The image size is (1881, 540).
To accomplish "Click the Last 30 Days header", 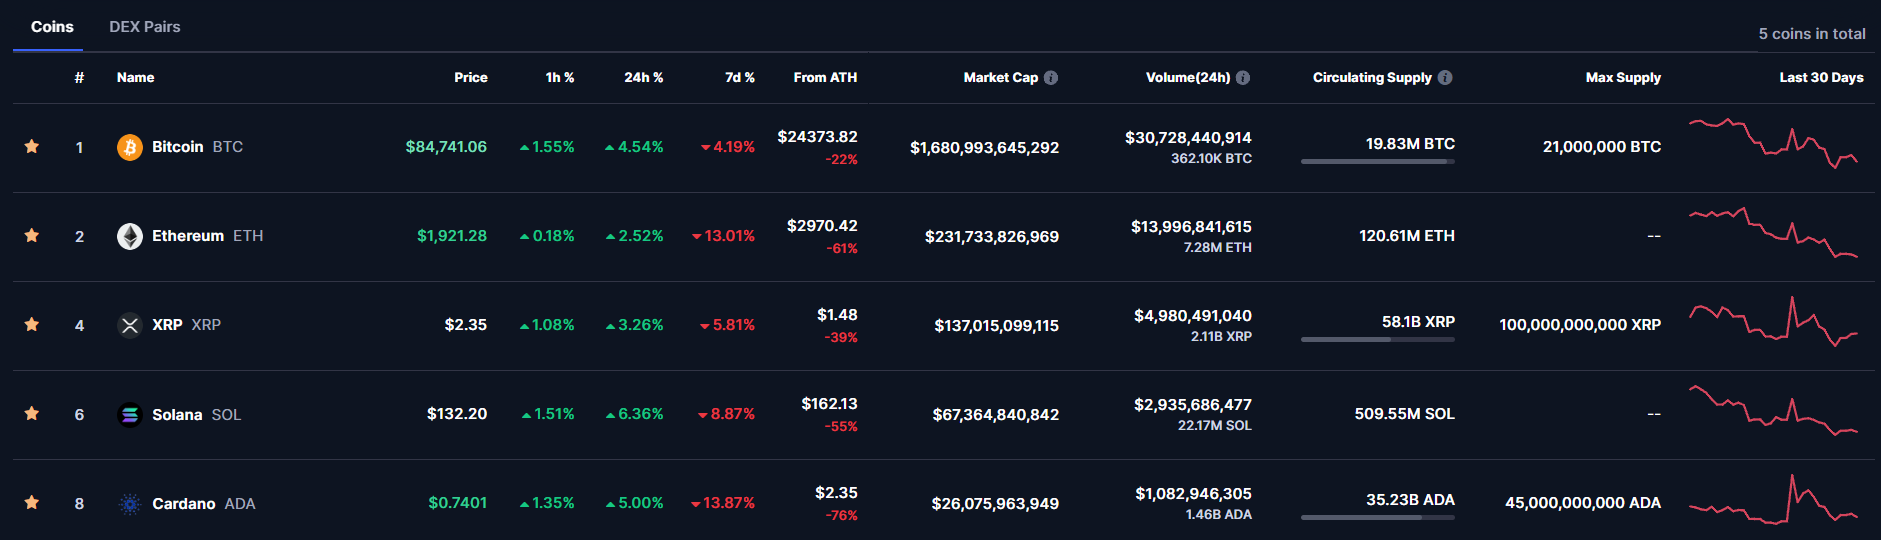I will 1821,78.
